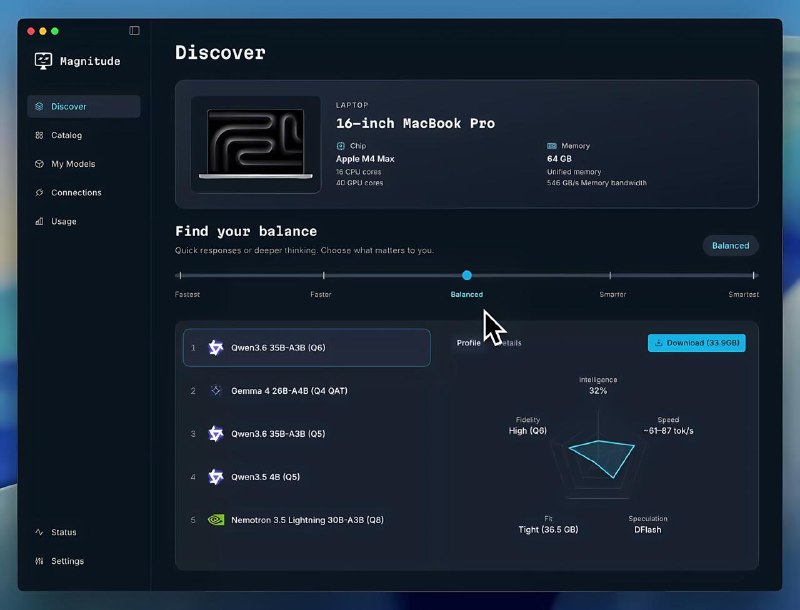
Task: Select the Profile tab
Action: click(468, 343)
